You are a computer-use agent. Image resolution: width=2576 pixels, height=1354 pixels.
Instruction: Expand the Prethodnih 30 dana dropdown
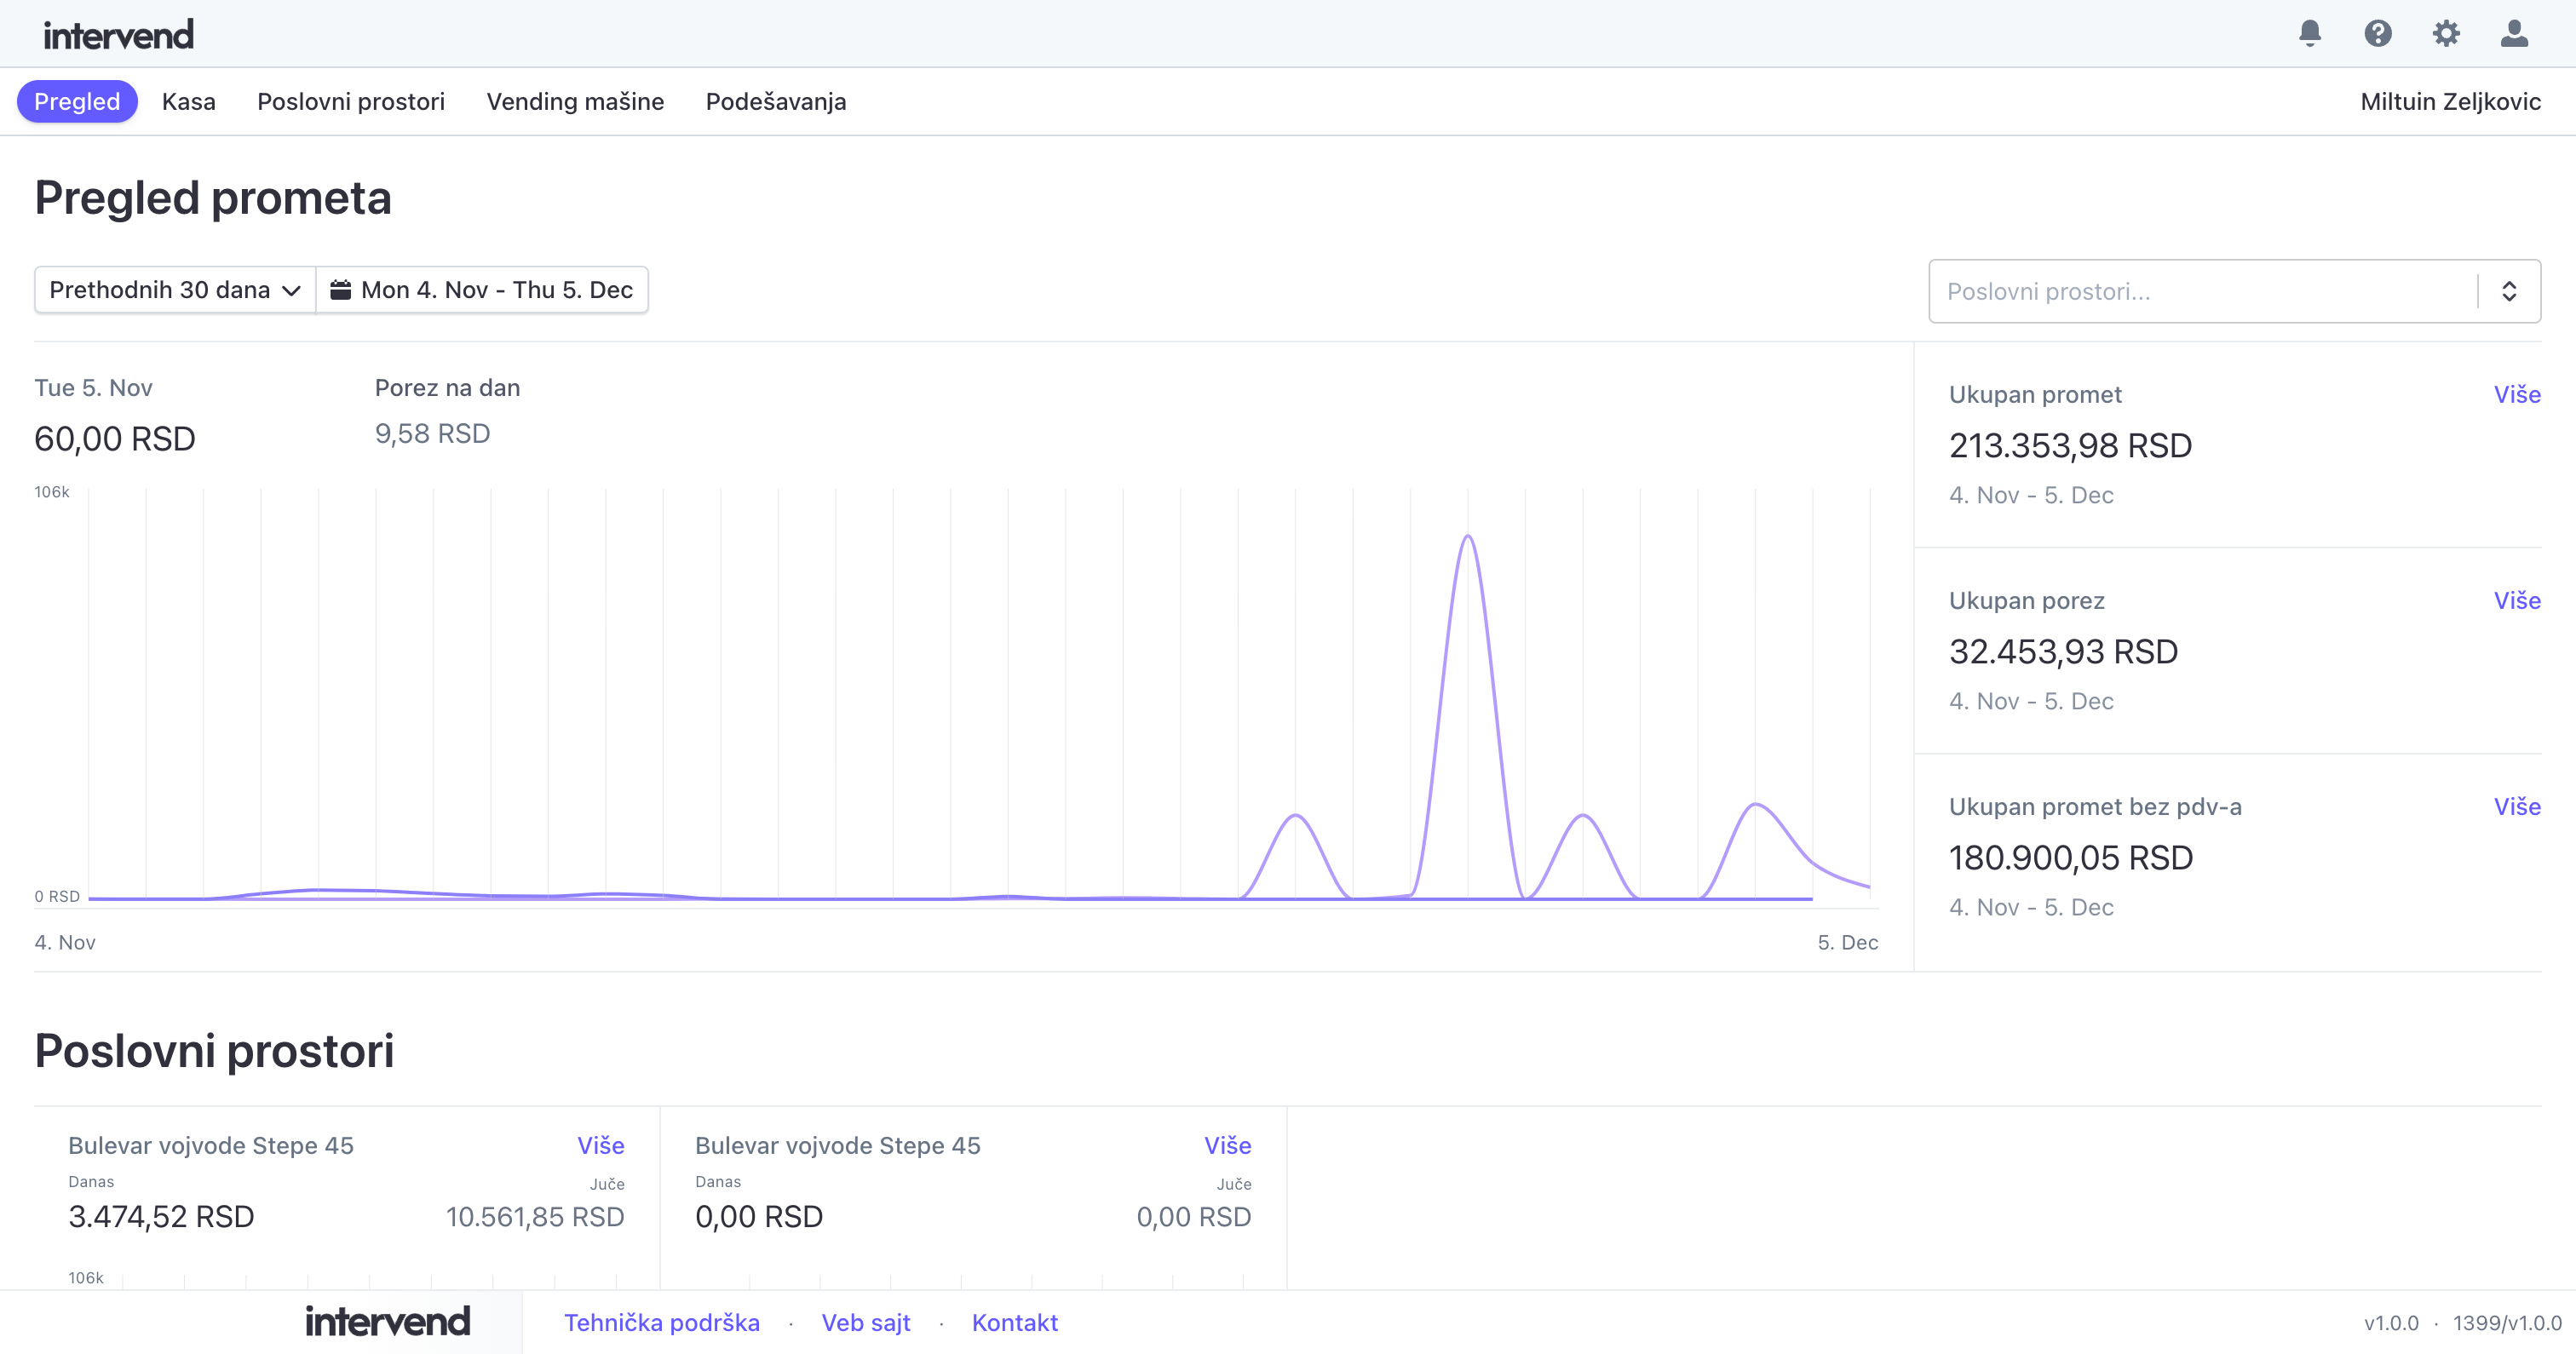(175, 290)
